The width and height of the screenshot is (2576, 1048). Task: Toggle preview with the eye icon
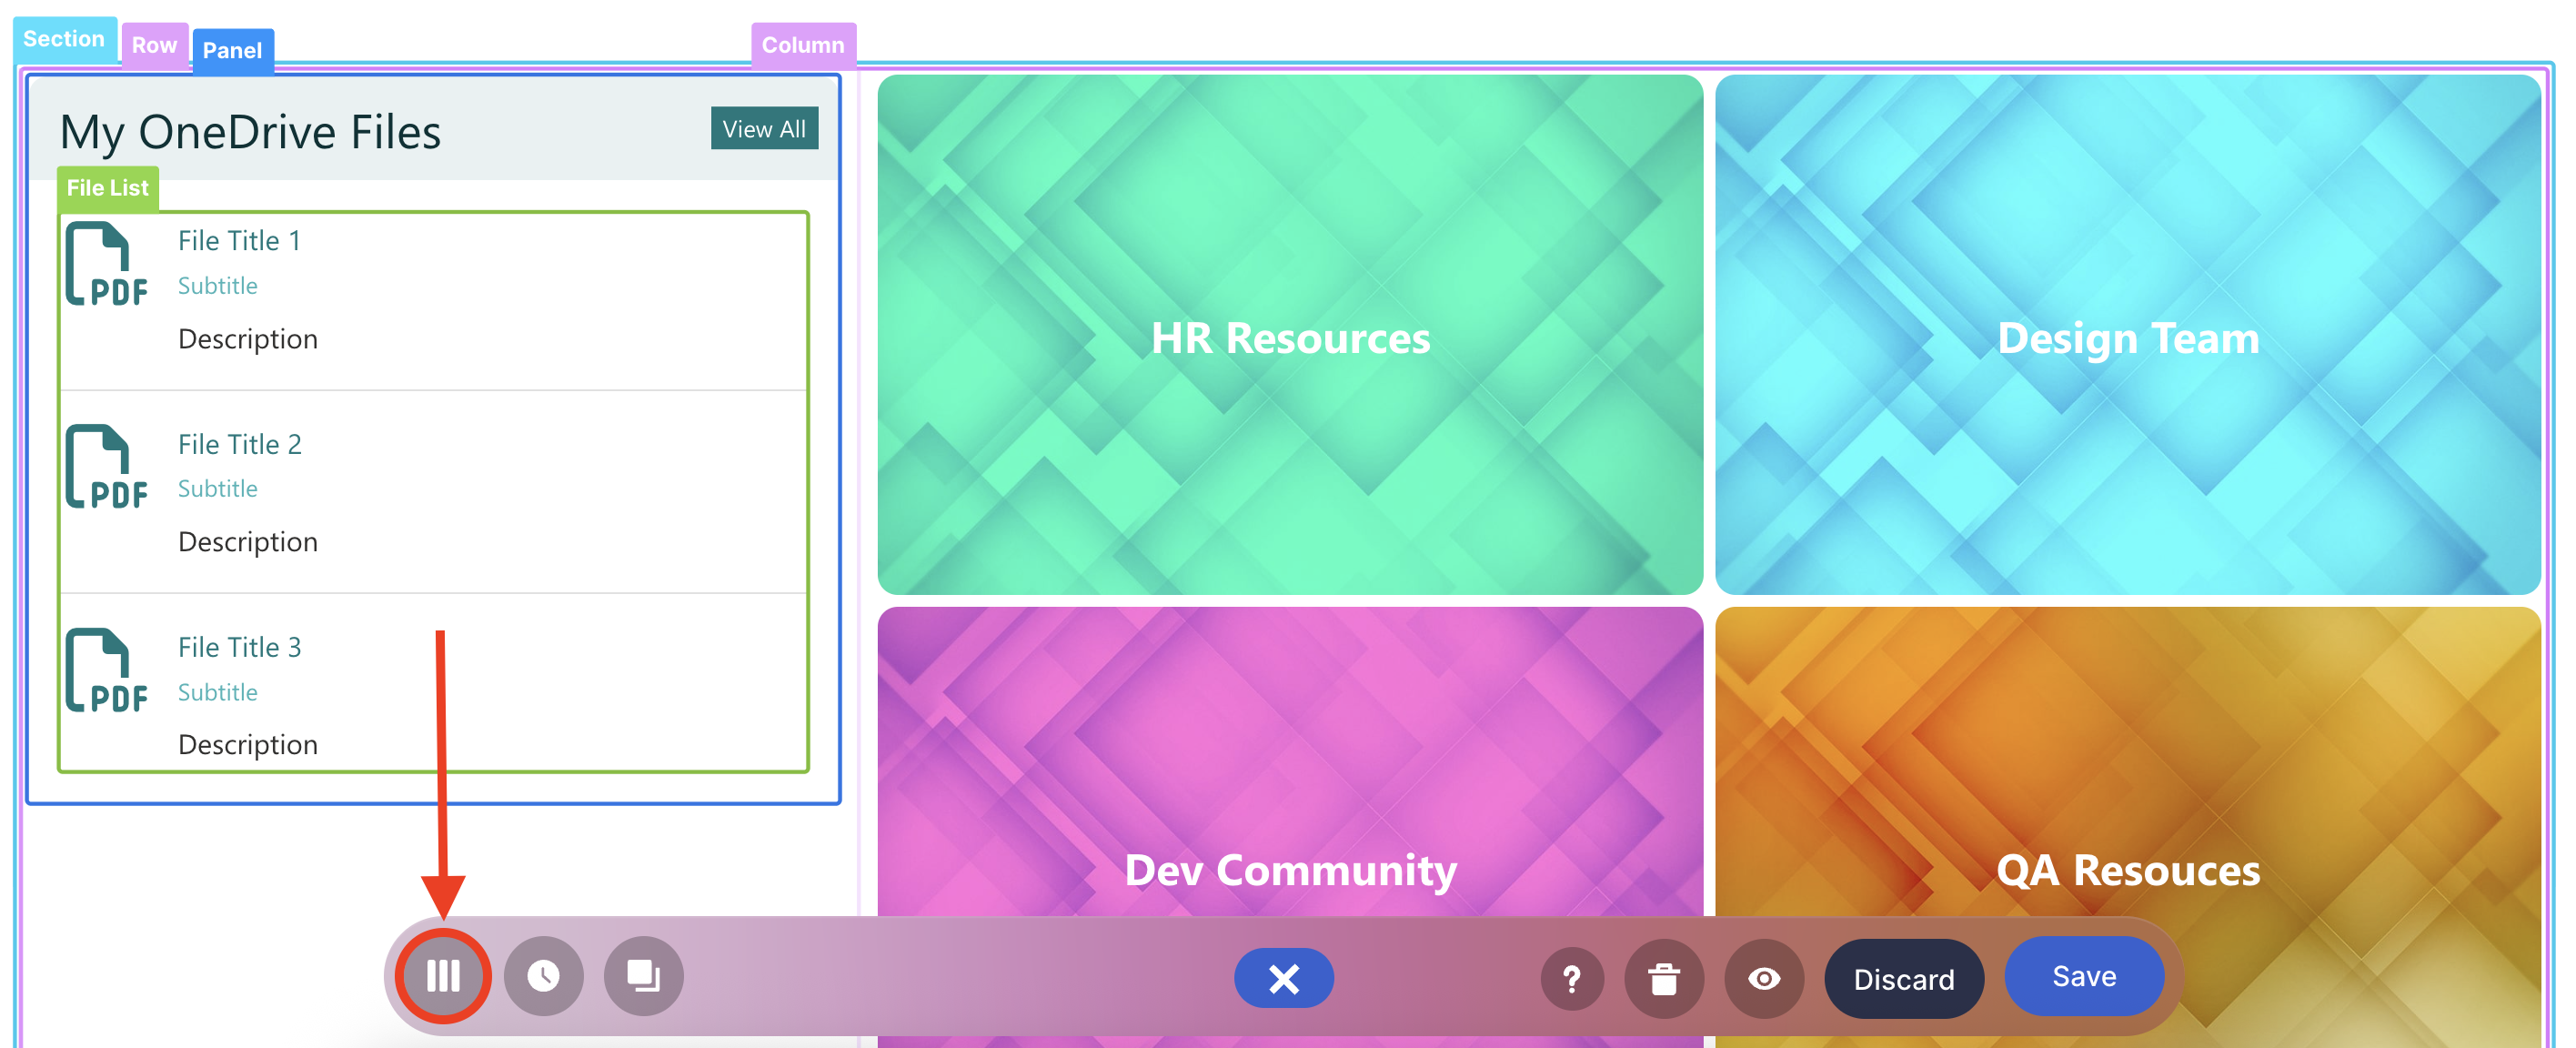click(1763, 978)
